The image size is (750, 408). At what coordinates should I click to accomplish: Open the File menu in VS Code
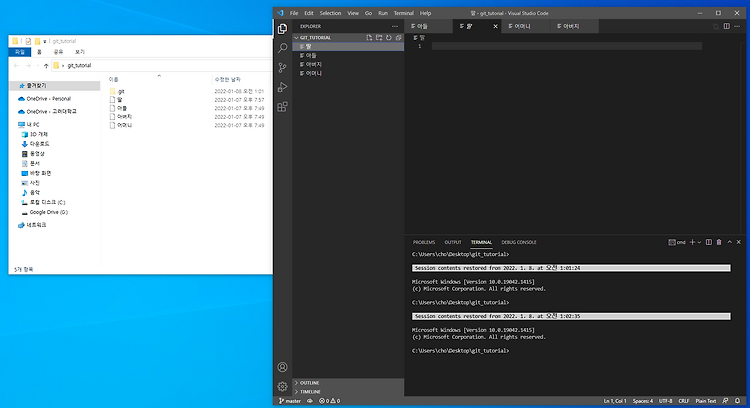pyautogui.click(x=294, y=13)
